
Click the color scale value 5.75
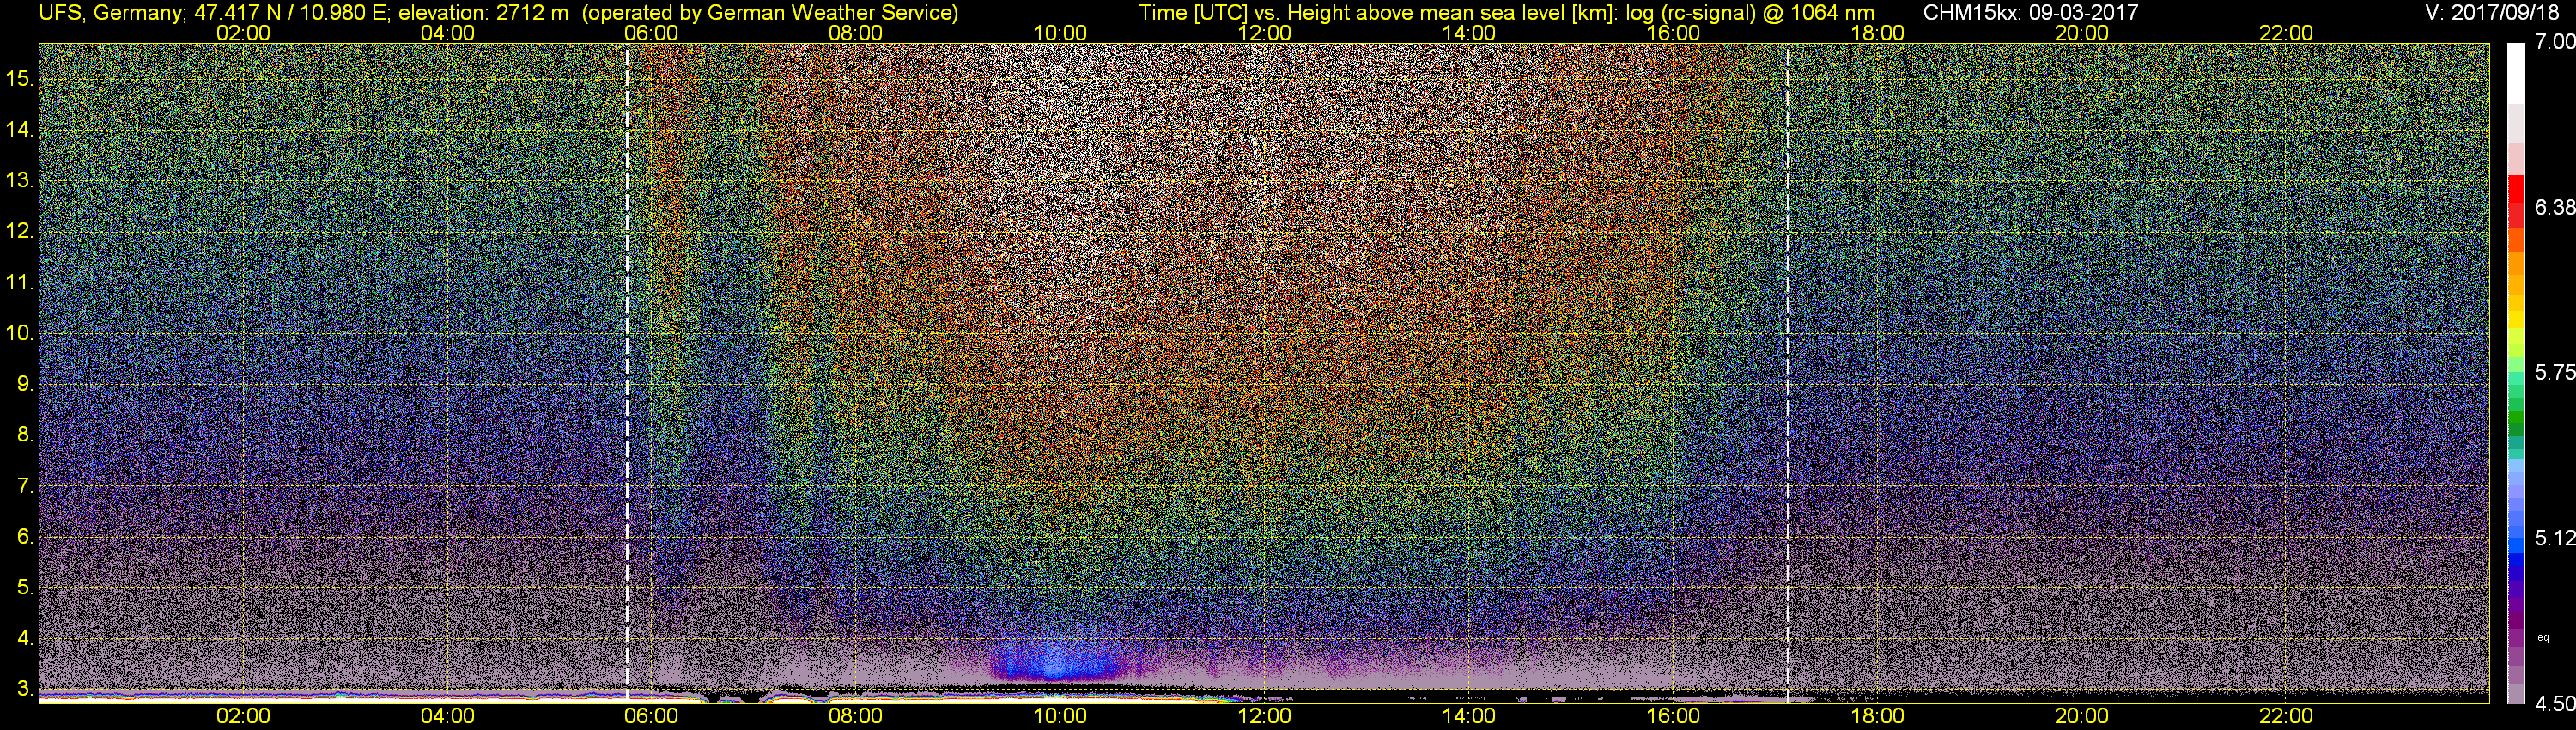pyautogui.click(x=2554, y=372)
